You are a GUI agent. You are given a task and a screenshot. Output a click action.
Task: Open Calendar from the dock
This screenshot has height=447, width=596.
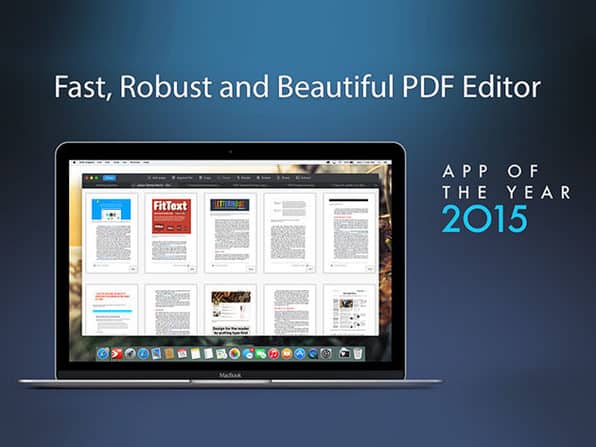coord(182,354)
